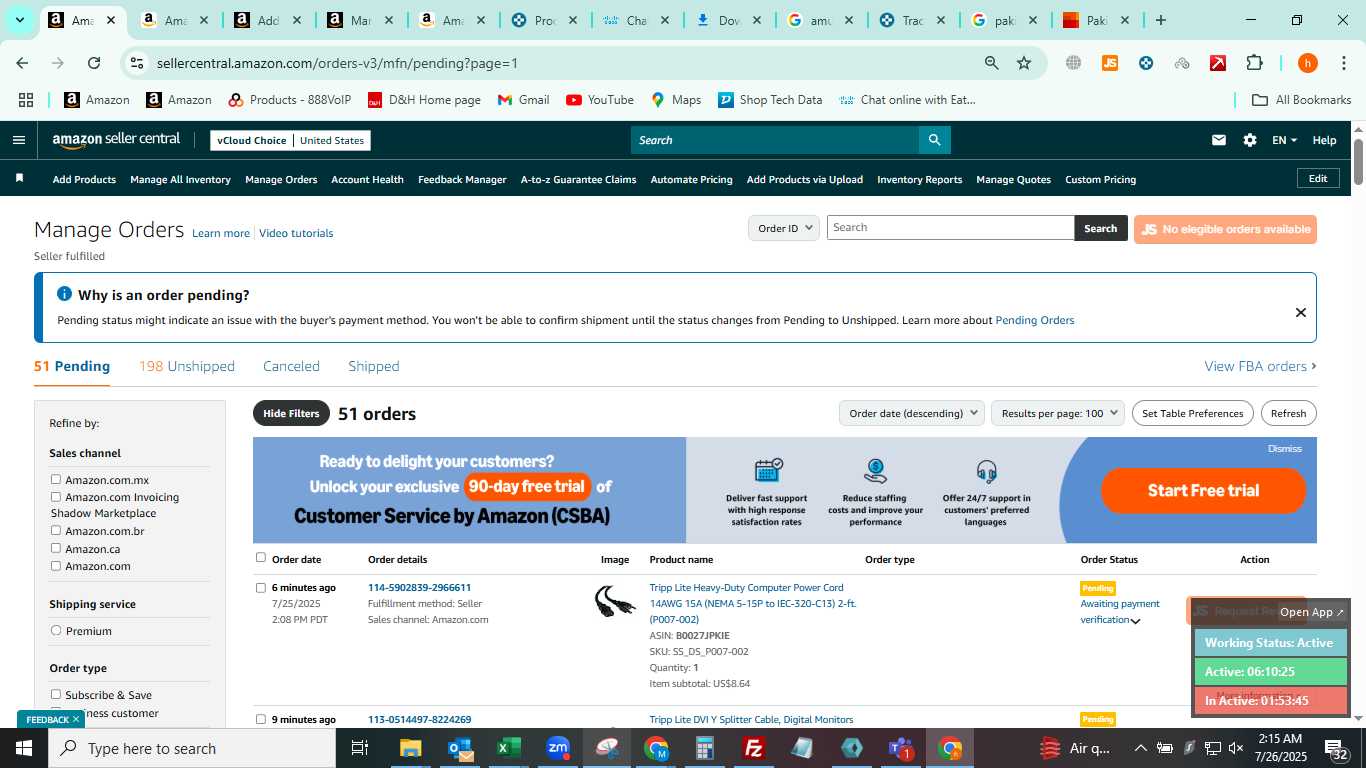Check Amazon.com Invoicing Shadow Marketplace box

pos(56,496)
